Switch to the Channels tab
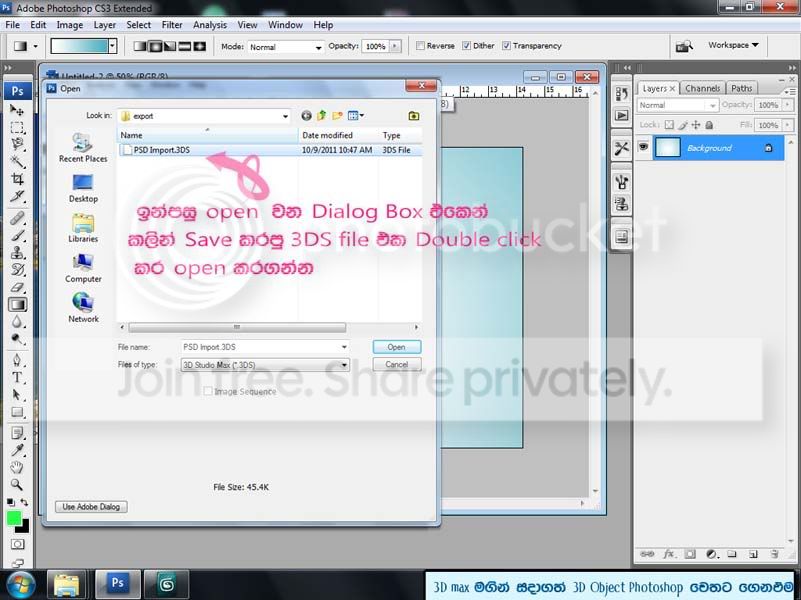 (702, 88)
